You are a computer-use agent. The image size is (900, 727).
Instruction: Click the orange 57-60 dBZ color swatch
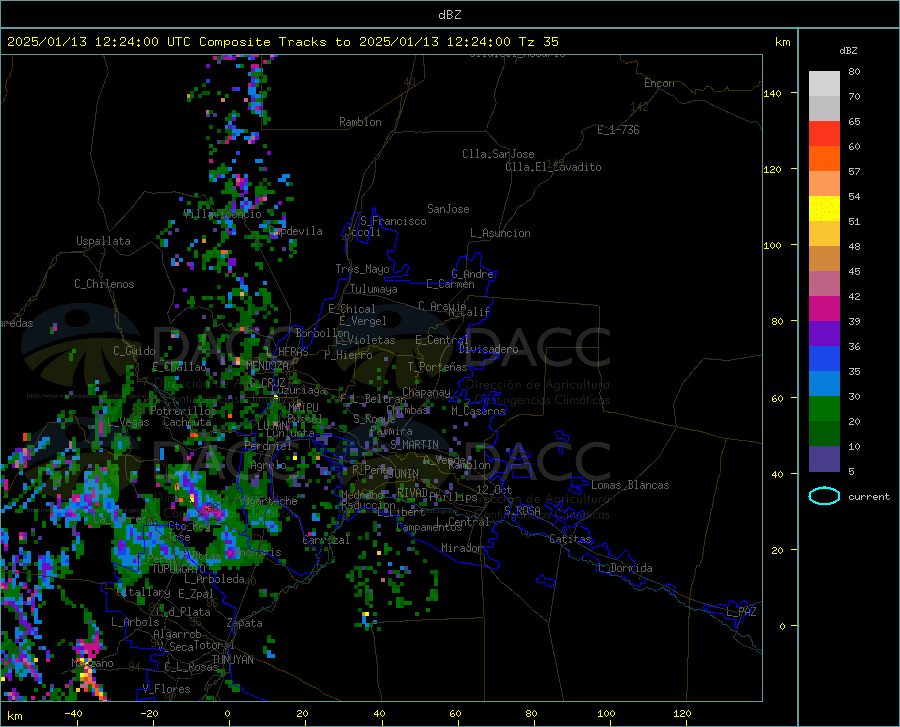point(824,159)
